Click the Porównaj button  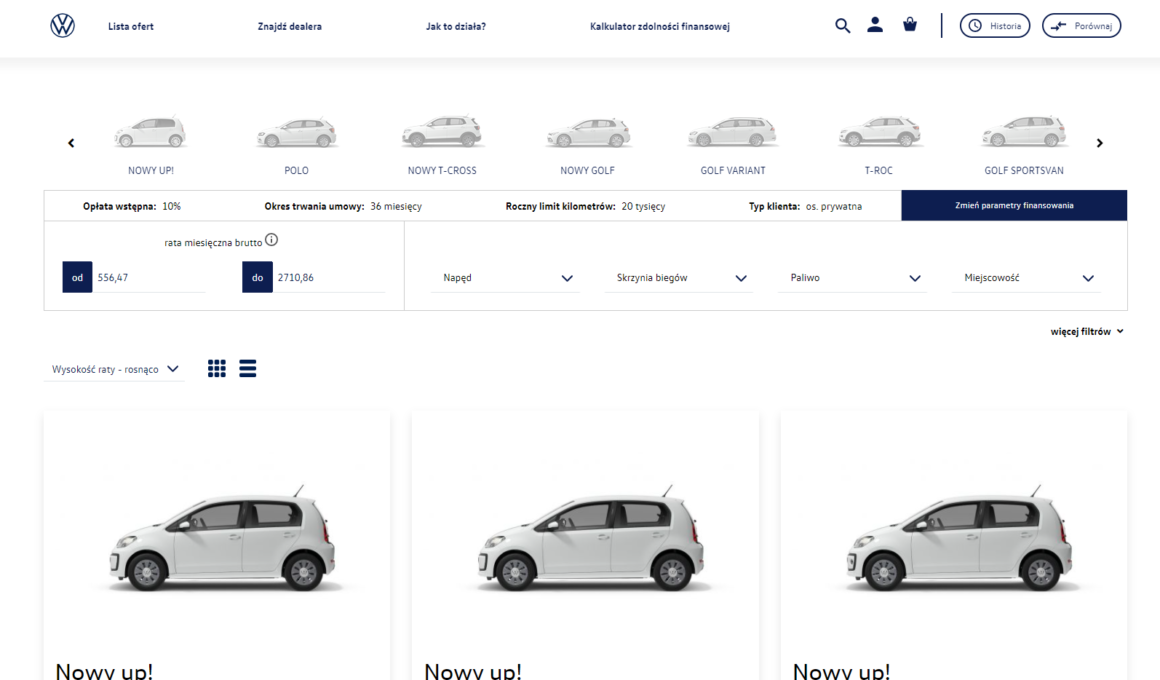[x=1082, y=26]
